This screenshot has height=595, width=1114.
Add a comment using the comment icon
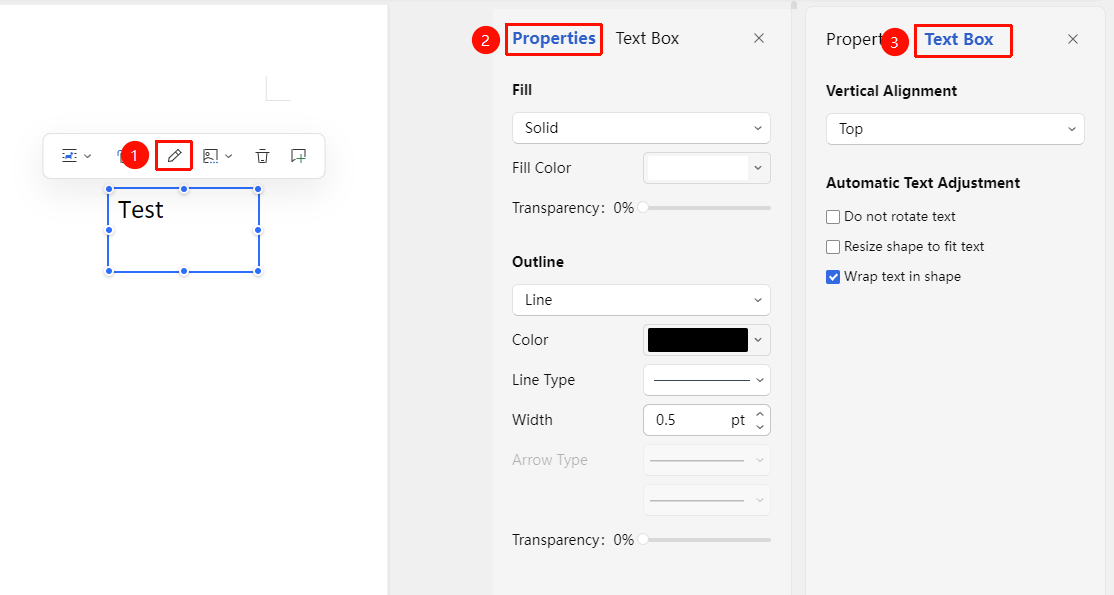click(x=298, y=156)
